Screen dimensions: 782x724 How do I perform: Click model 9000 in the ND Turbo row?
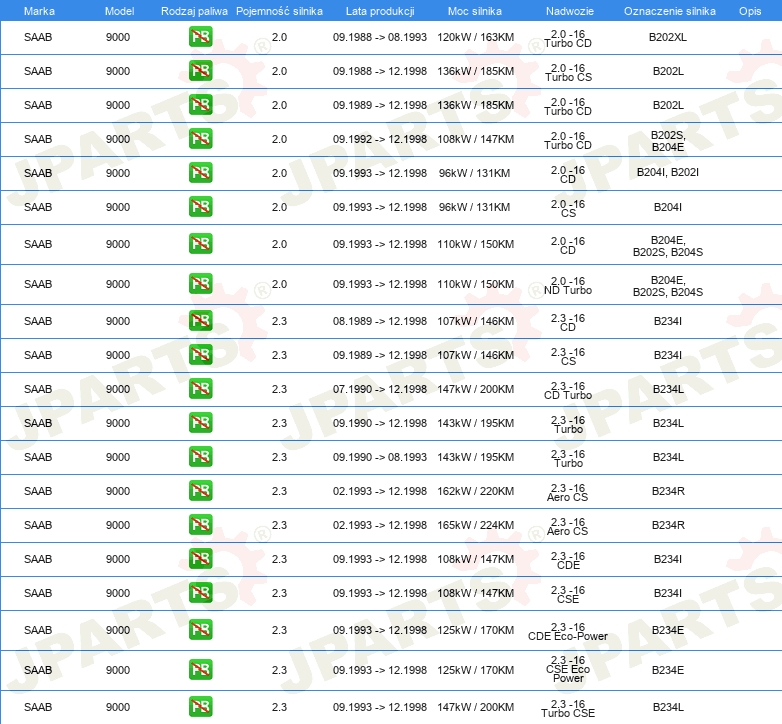coord(118,284)
